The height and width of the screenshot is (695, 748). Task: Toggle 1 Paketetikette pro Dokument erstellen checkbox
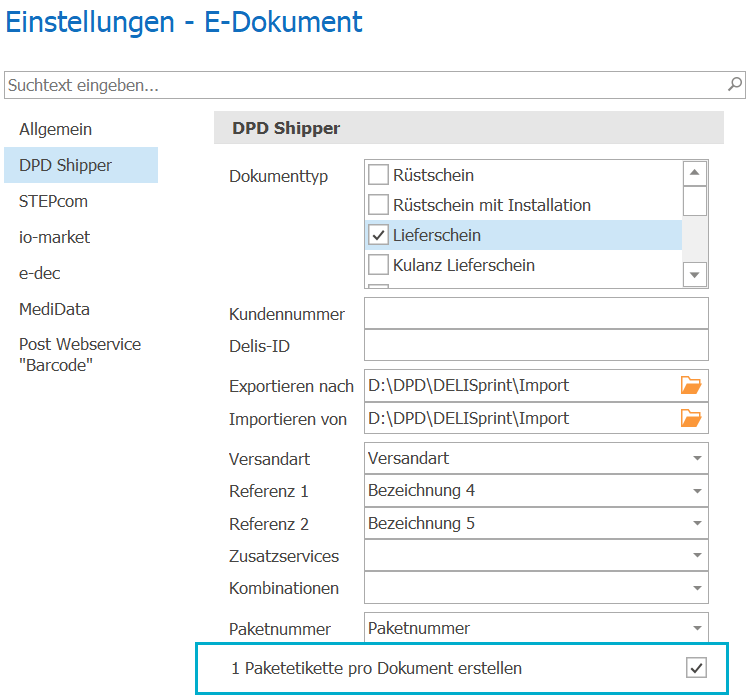pyautogui.click(x=696, y=668)
